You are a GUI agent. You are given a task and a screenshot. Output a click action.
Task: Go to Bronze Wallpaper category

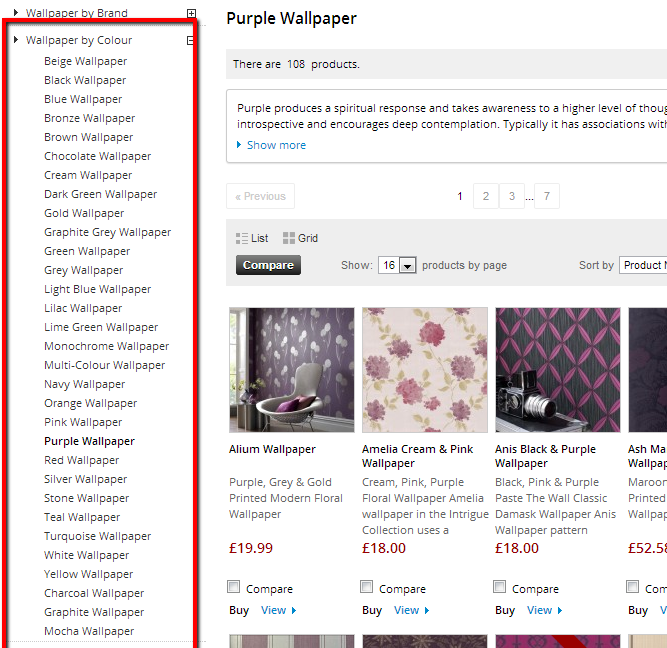point(89,118)
